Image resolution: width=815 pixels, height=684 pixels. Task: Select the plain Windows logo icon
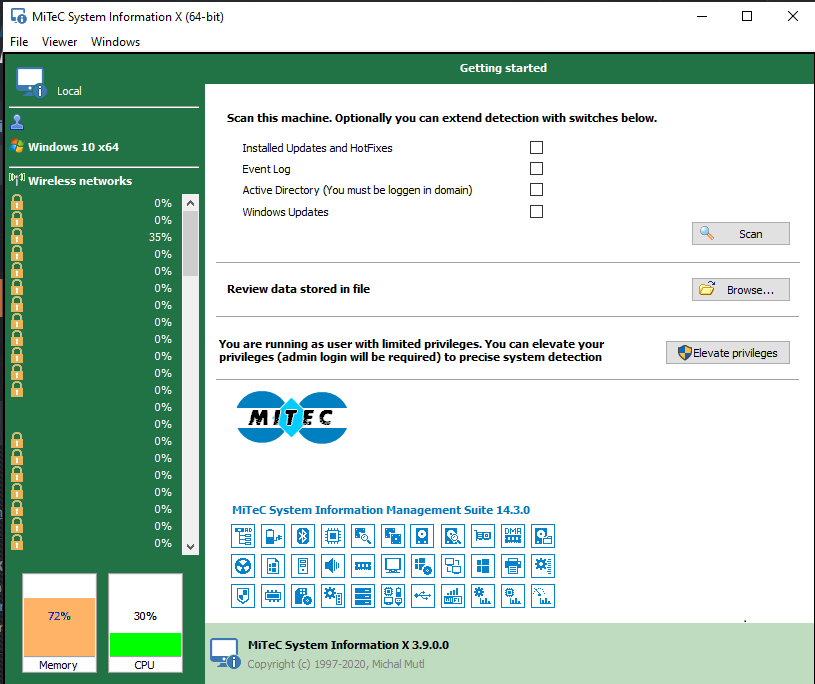(x=483, y=565)
